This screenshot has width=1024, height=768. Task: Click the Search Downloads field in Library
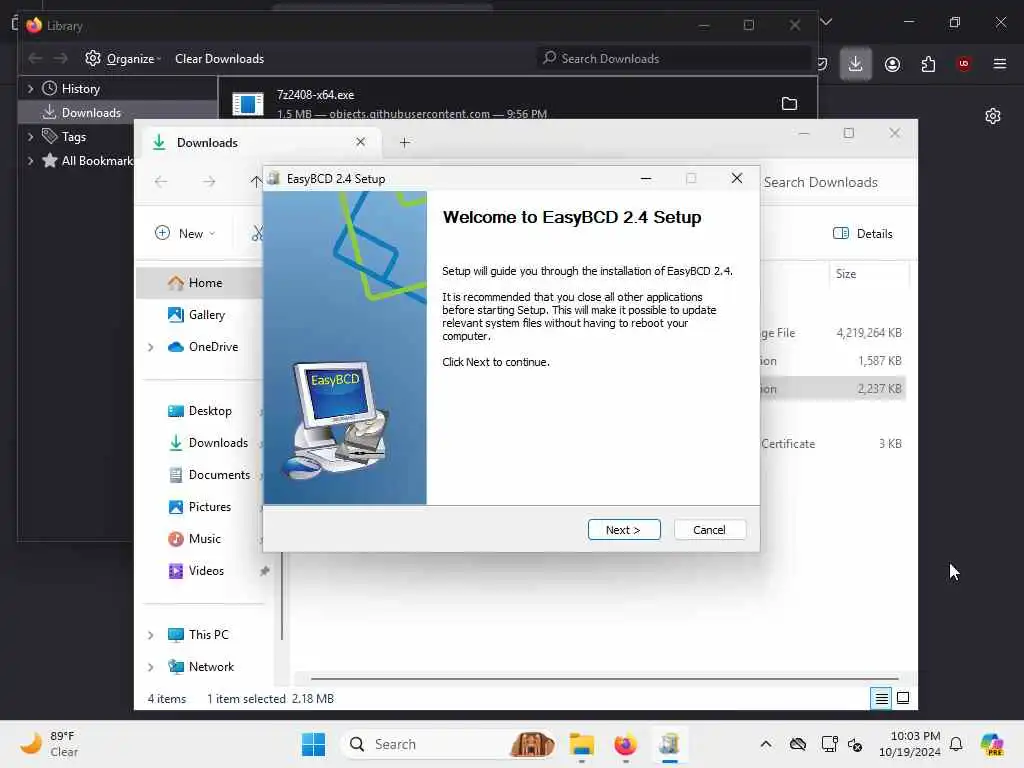(675, 59)
